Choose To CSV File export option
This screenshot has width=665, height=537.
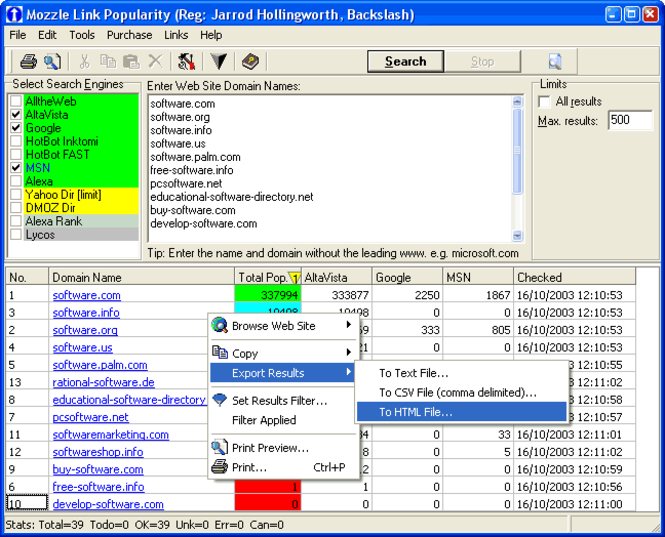(461, 392)
